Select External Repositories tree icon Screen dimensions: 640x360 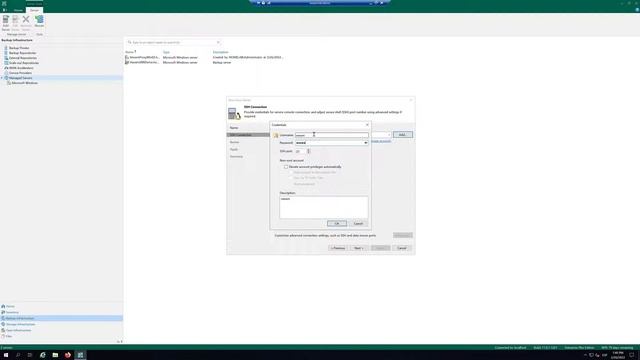tap(6, 58)
